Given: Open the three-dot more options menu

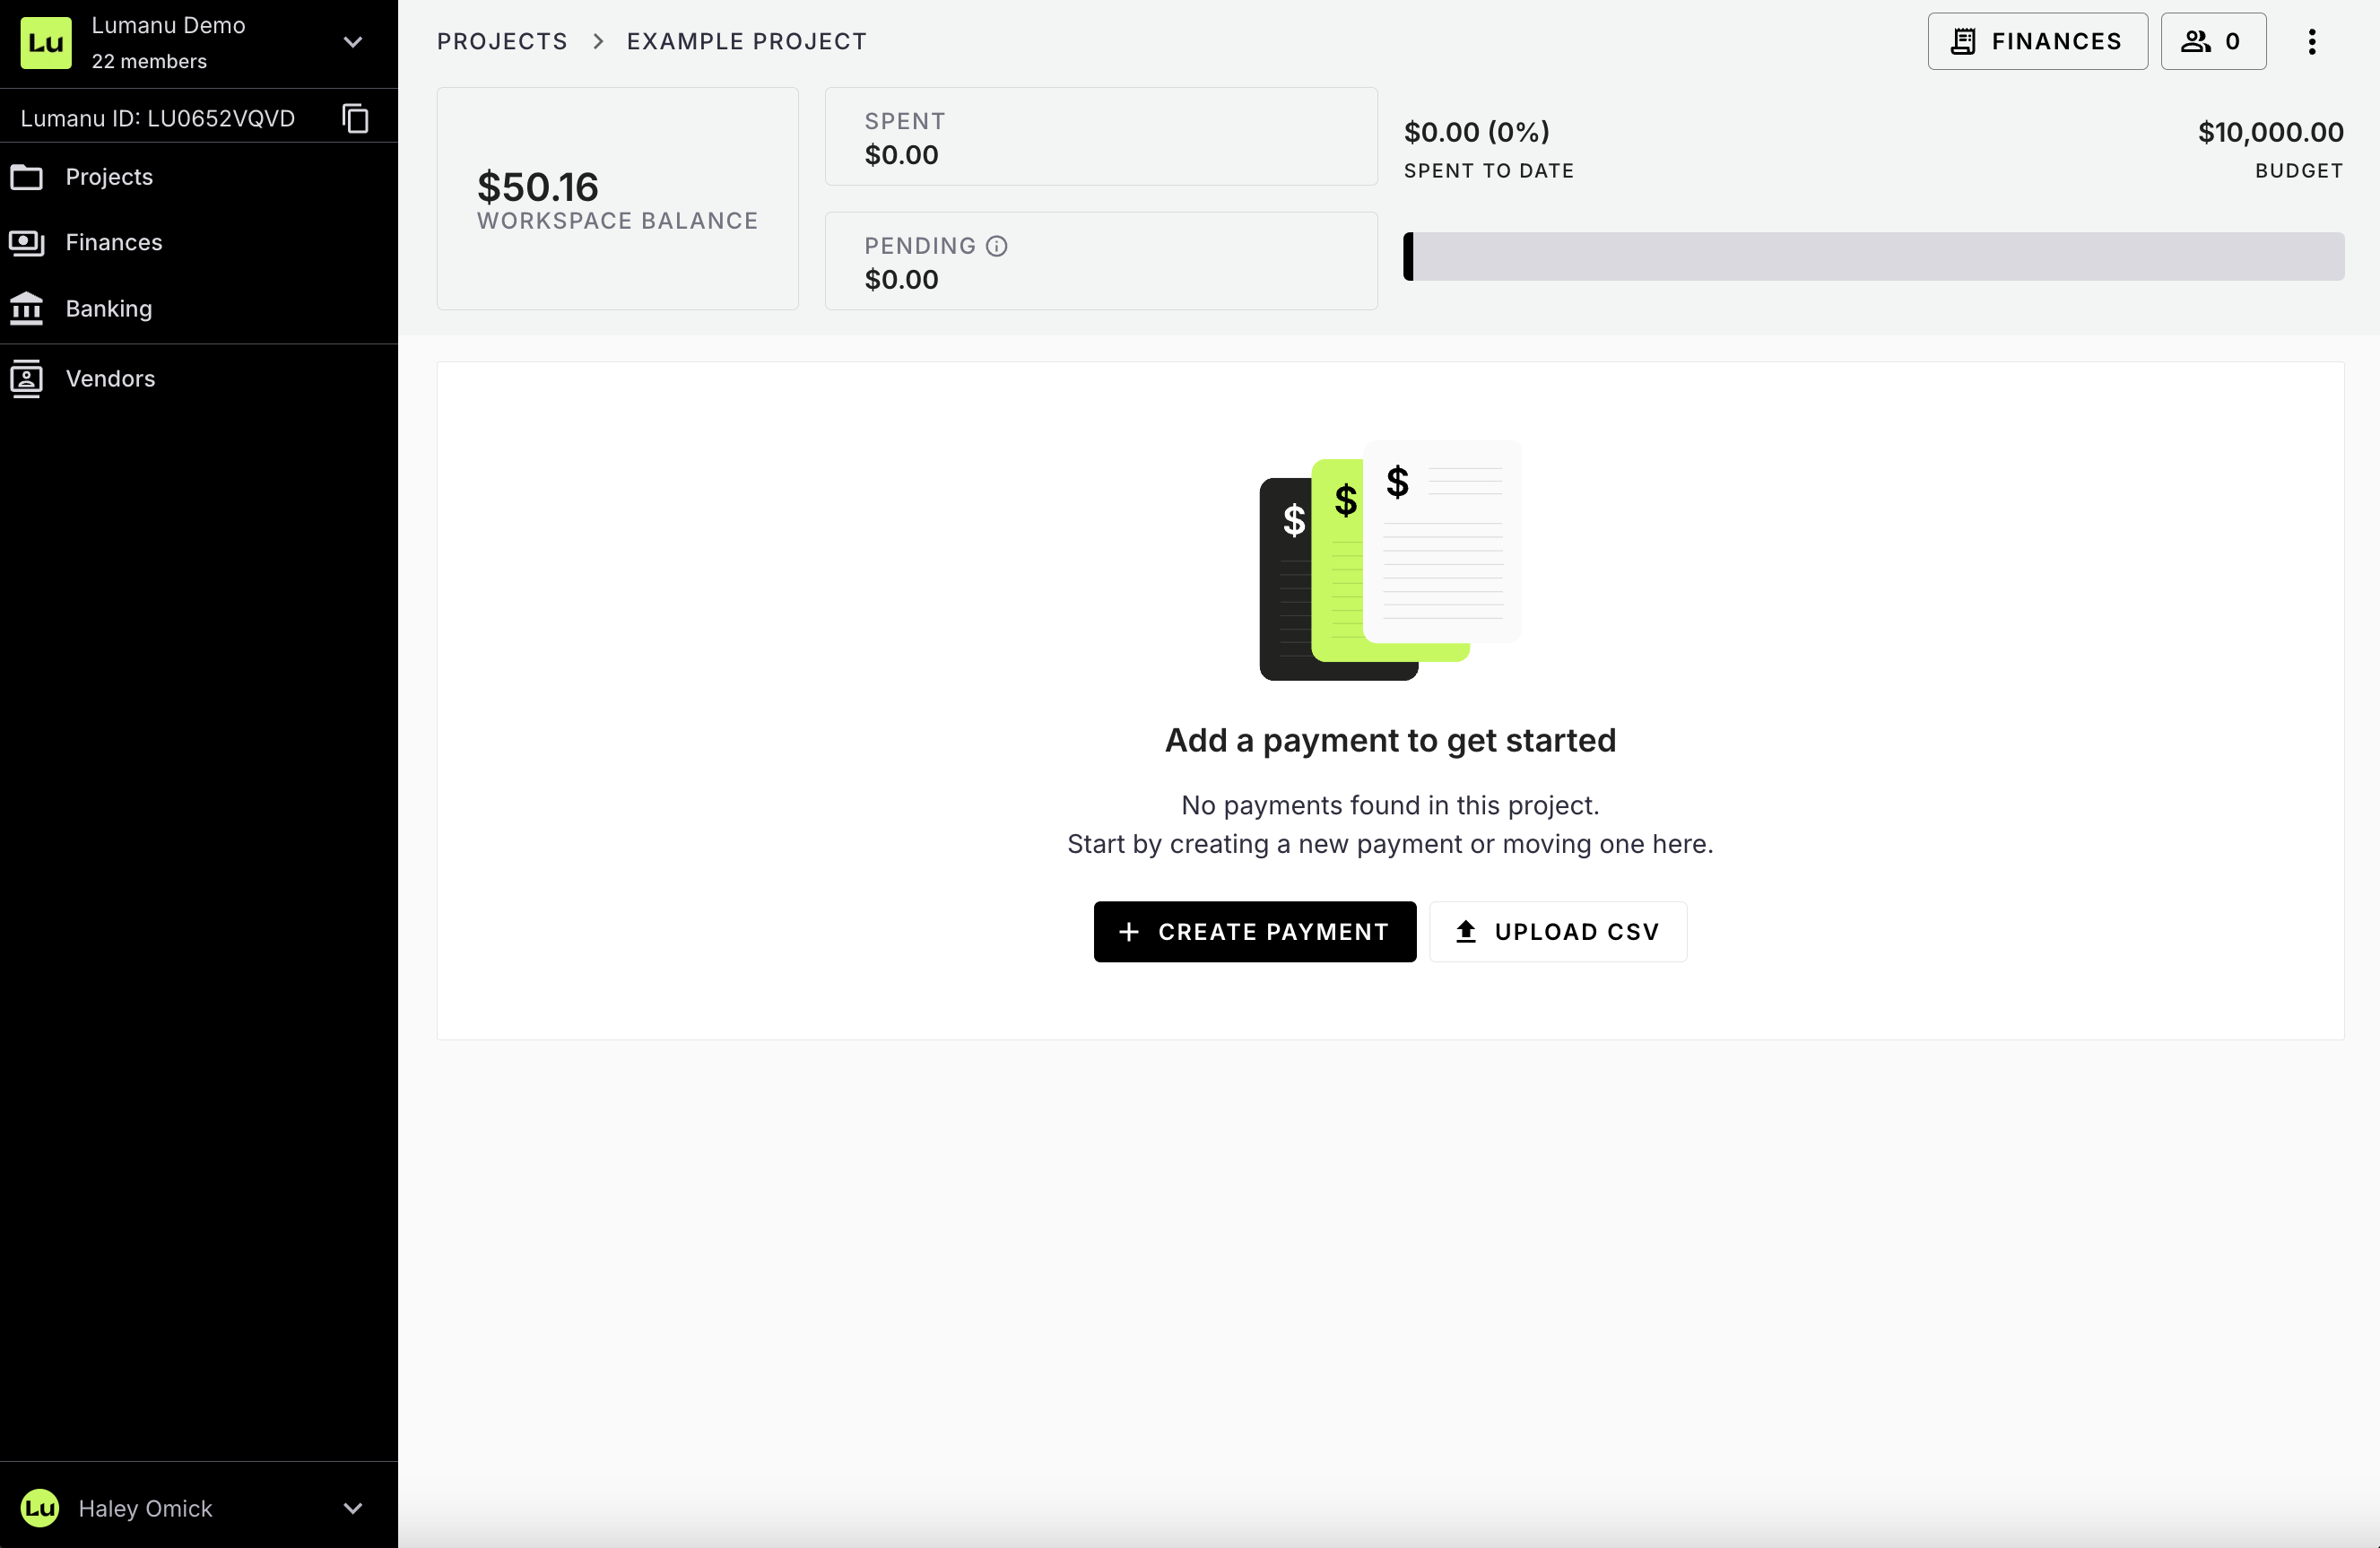Looking at the screenshot, I should tap(2311, 42).
